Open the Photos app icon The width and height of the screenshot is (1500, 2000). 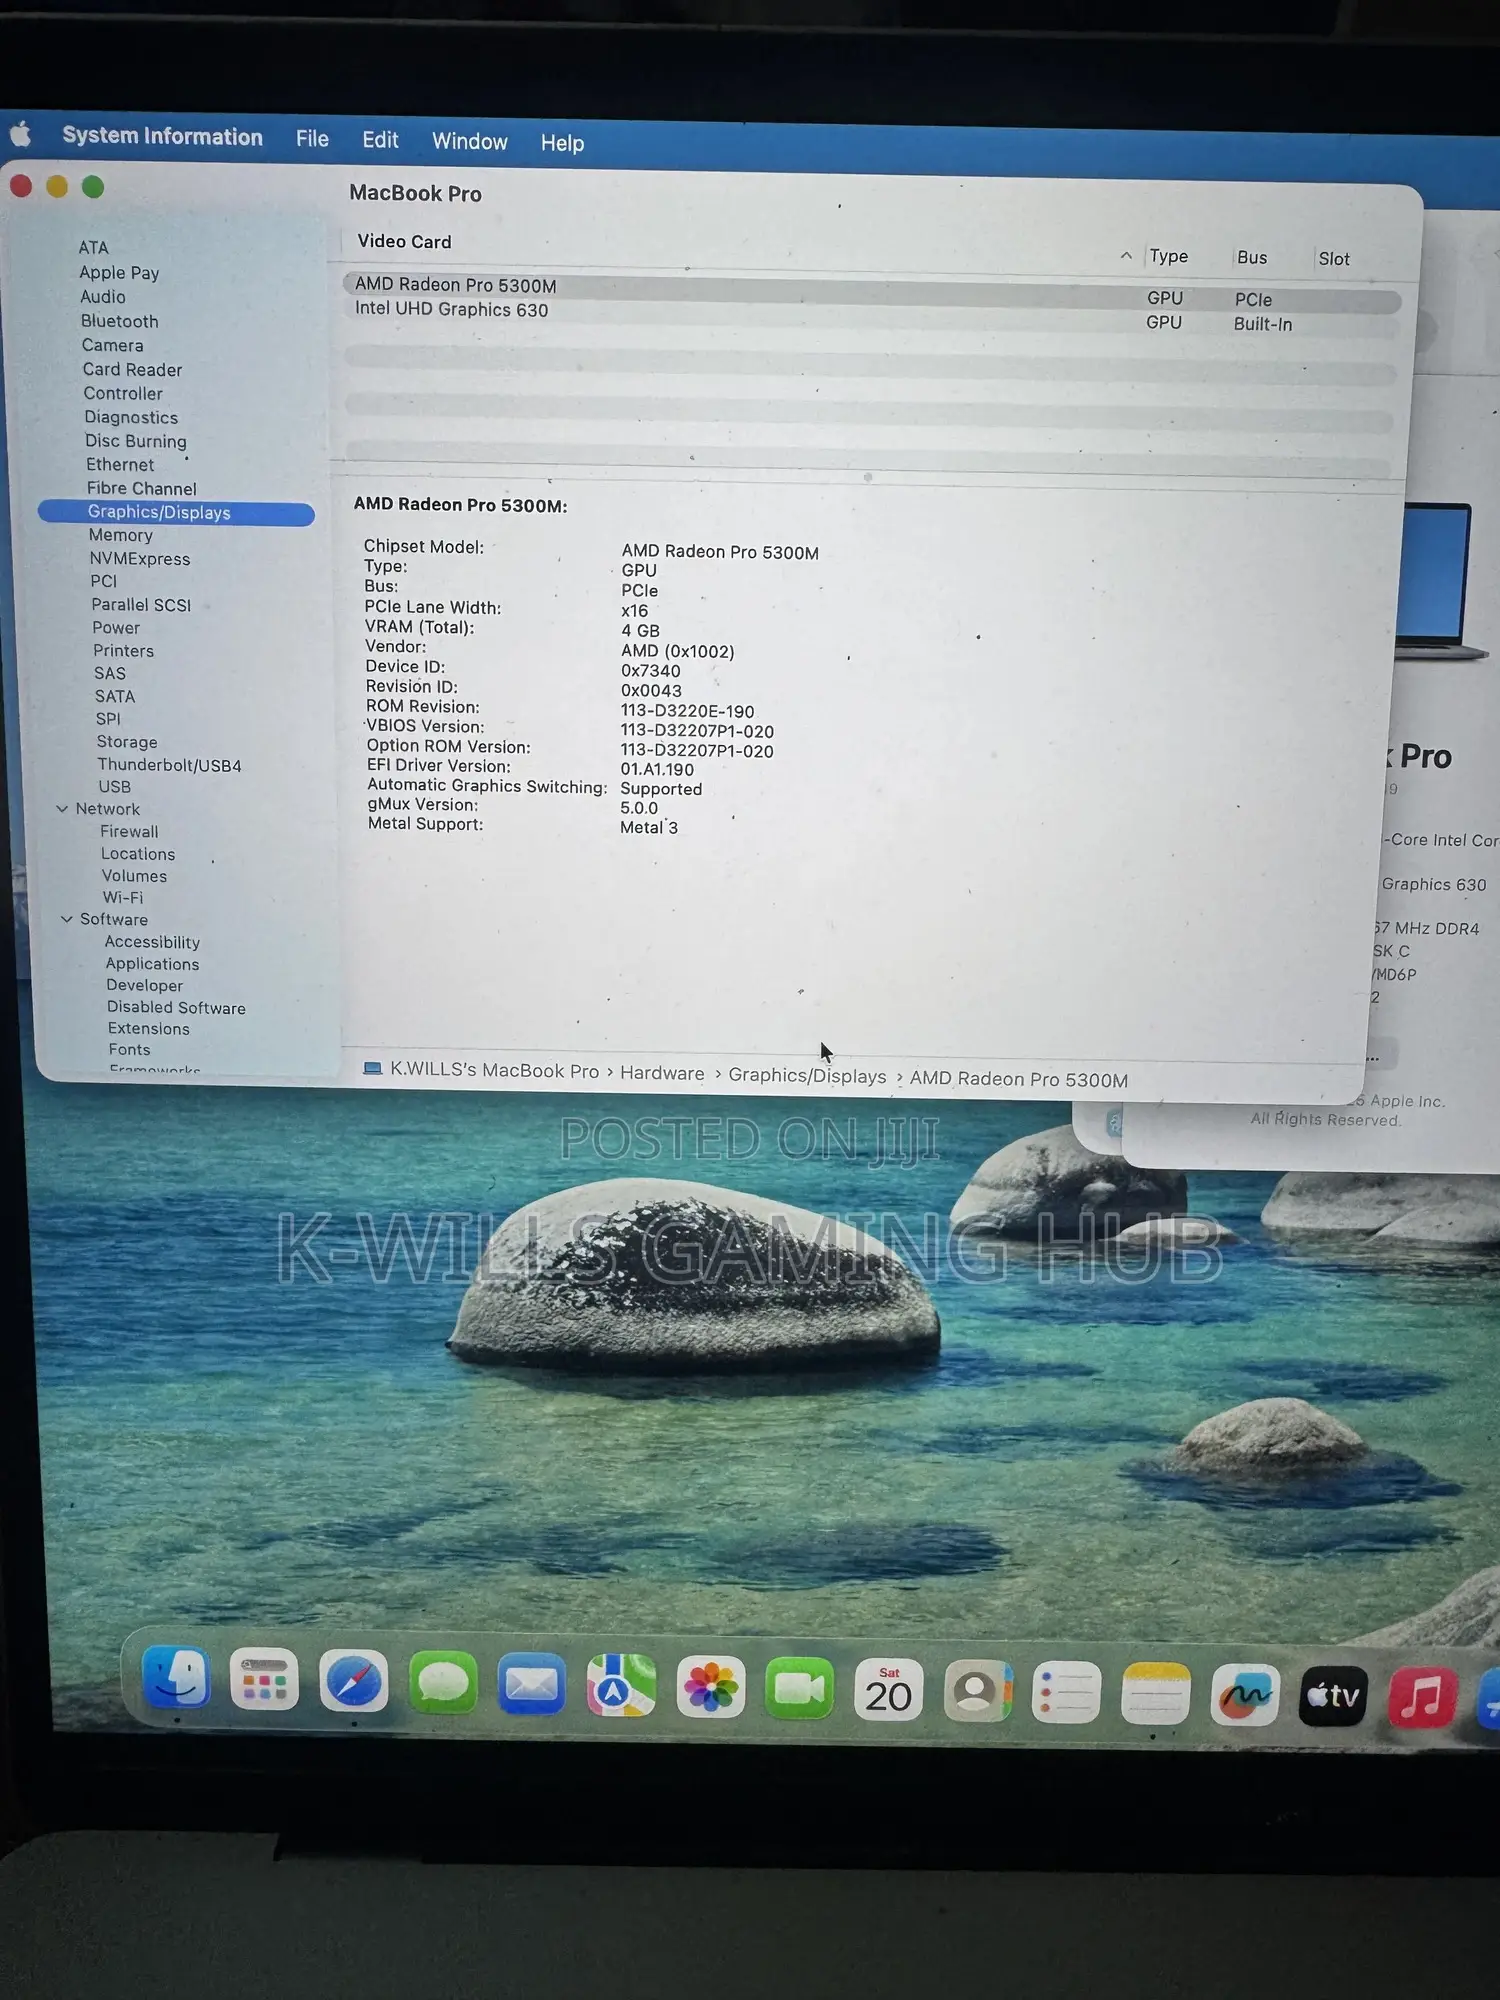[x=710, y=1689]
